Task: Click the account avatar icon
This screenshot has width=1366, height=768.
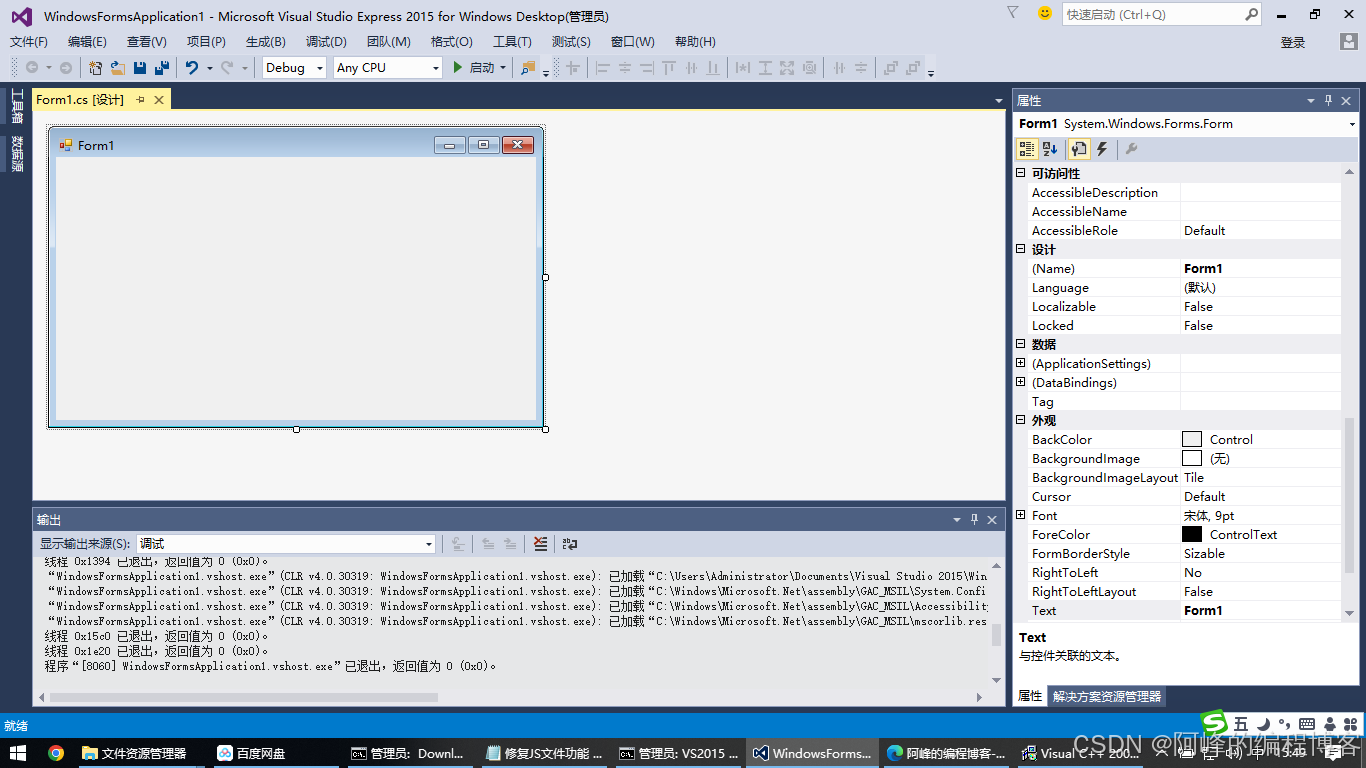Action: point(1349,42)
